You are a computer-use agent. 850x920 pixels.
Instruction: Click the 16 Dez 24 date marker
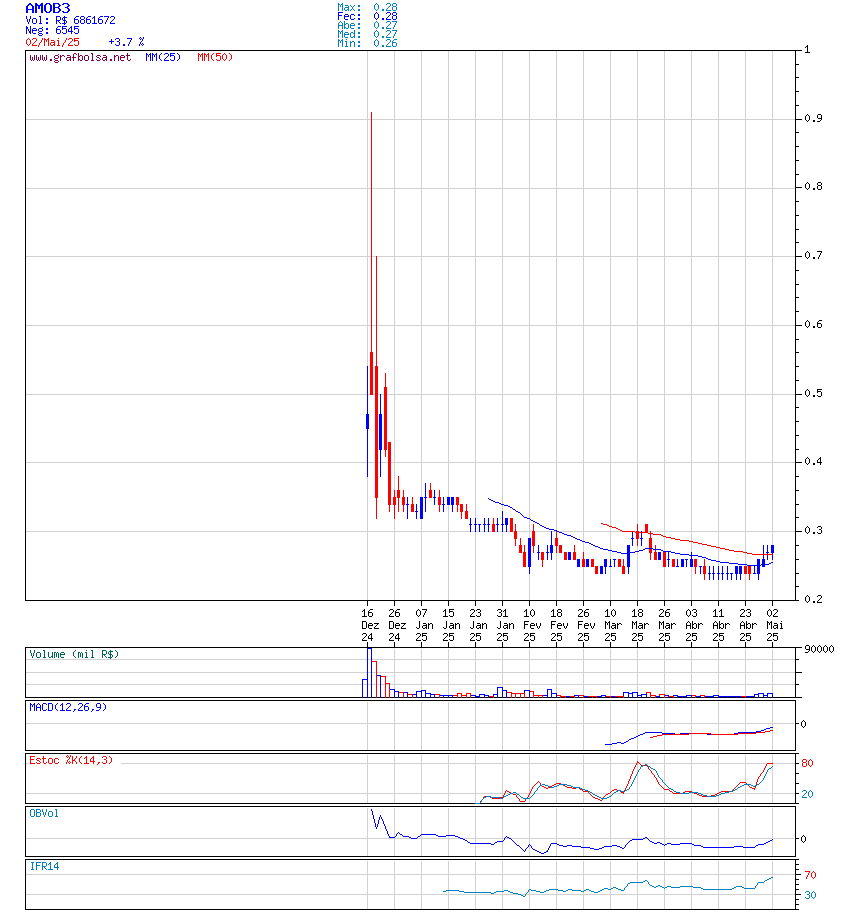click(x=368, y=625)
